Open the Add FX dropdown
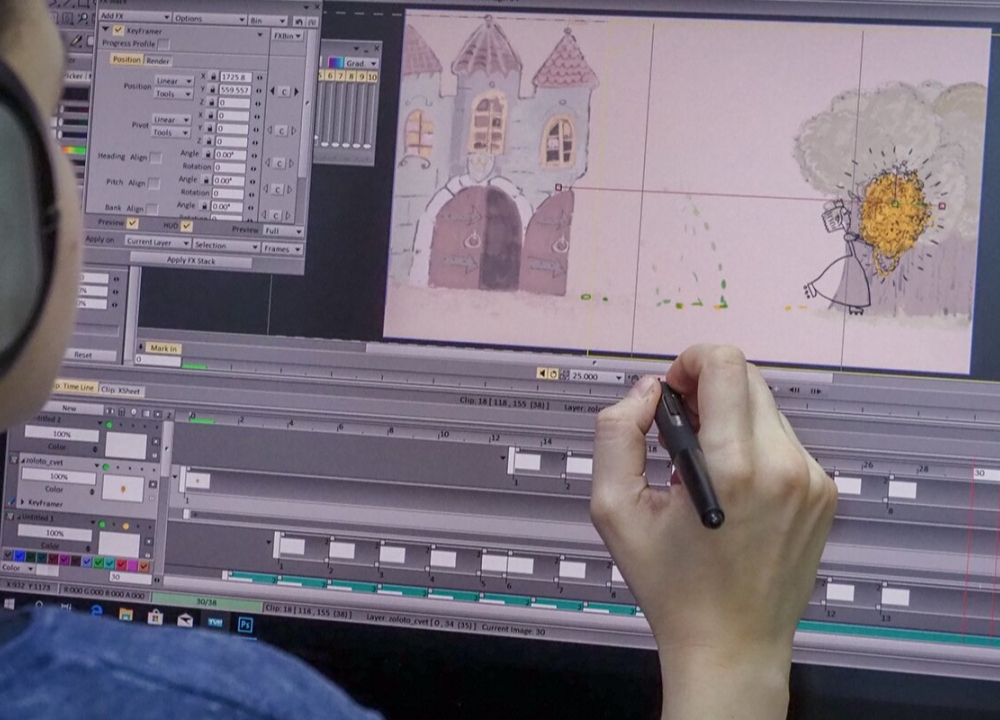The image size is (1000, 720). coord(135,17)
